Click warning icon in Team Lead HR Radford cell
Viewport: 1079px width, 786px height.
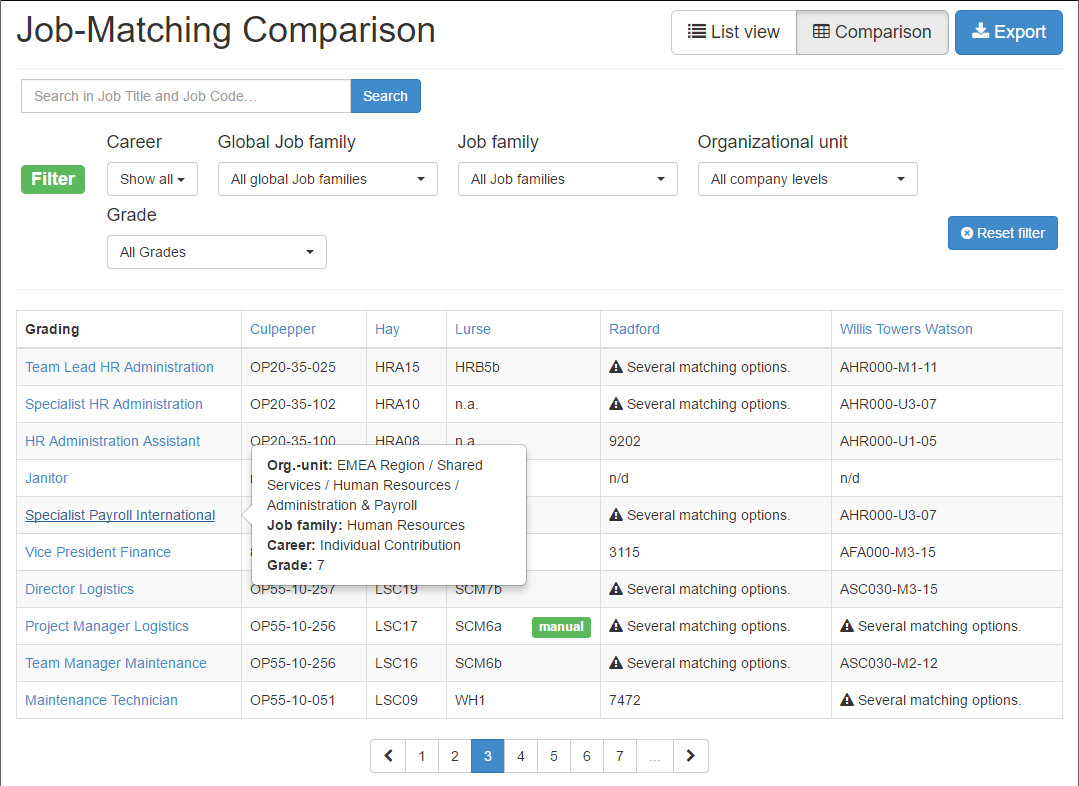point(616,367)
